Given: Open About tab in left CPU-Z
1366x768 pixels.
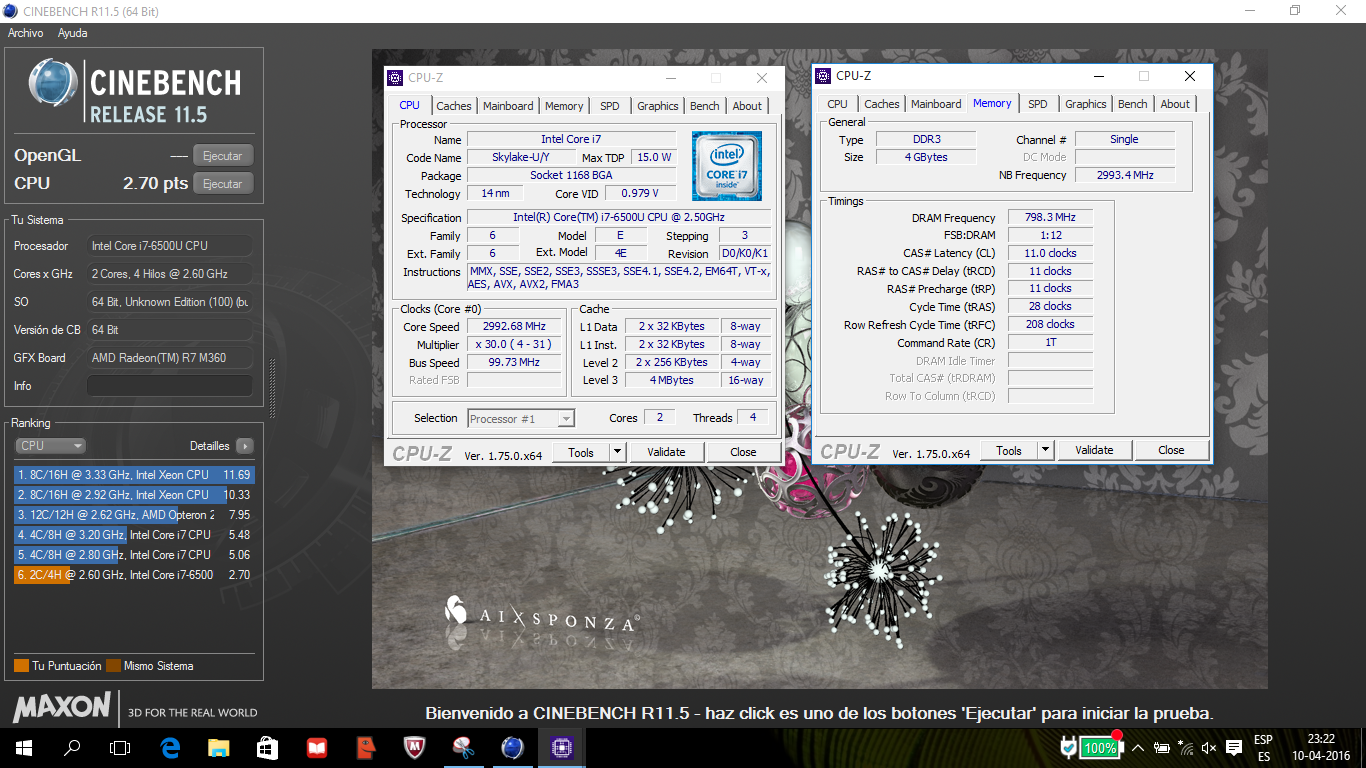Looking at the screenshot, I should click(747, 106).
